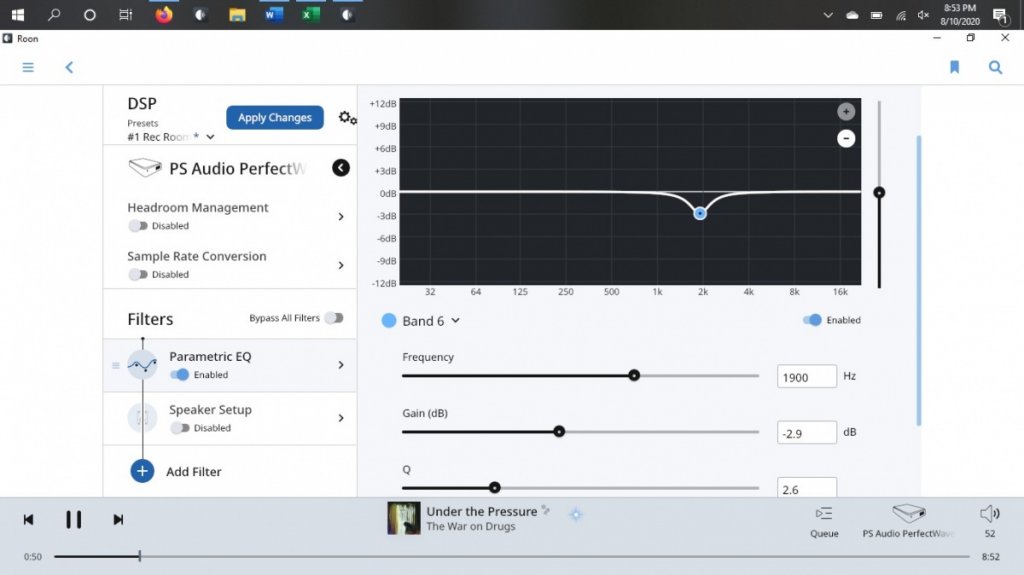Open the volume control speaker icon
Image resolution: width=1024 pixels, height=575 pixels.
pos(989,514)
